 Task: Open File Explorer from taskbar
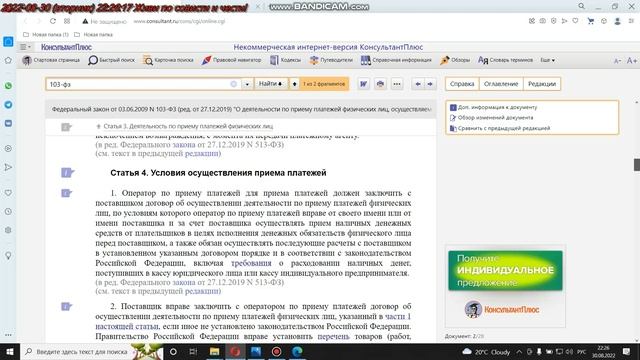[214, 351]
